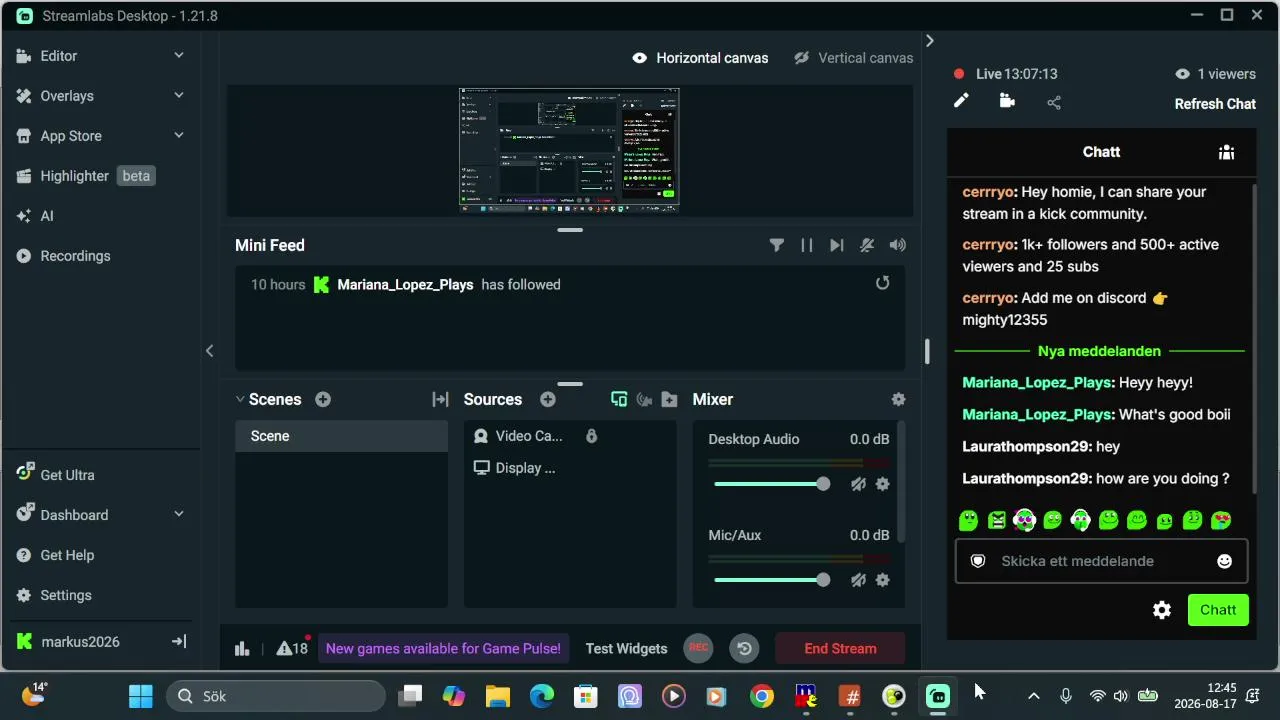Toggle Vertical canvas visibility
The width and height of the screenshot is (1280, 720).
[801, 58]
